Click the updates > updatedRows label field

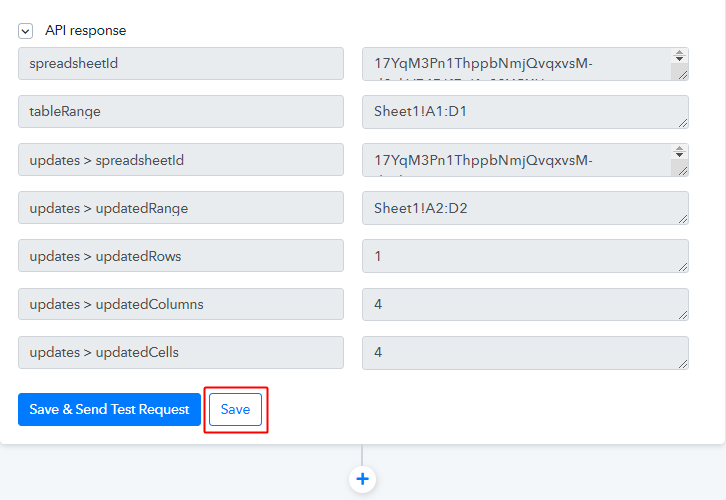pyautogui.click(x=180, y=256)
